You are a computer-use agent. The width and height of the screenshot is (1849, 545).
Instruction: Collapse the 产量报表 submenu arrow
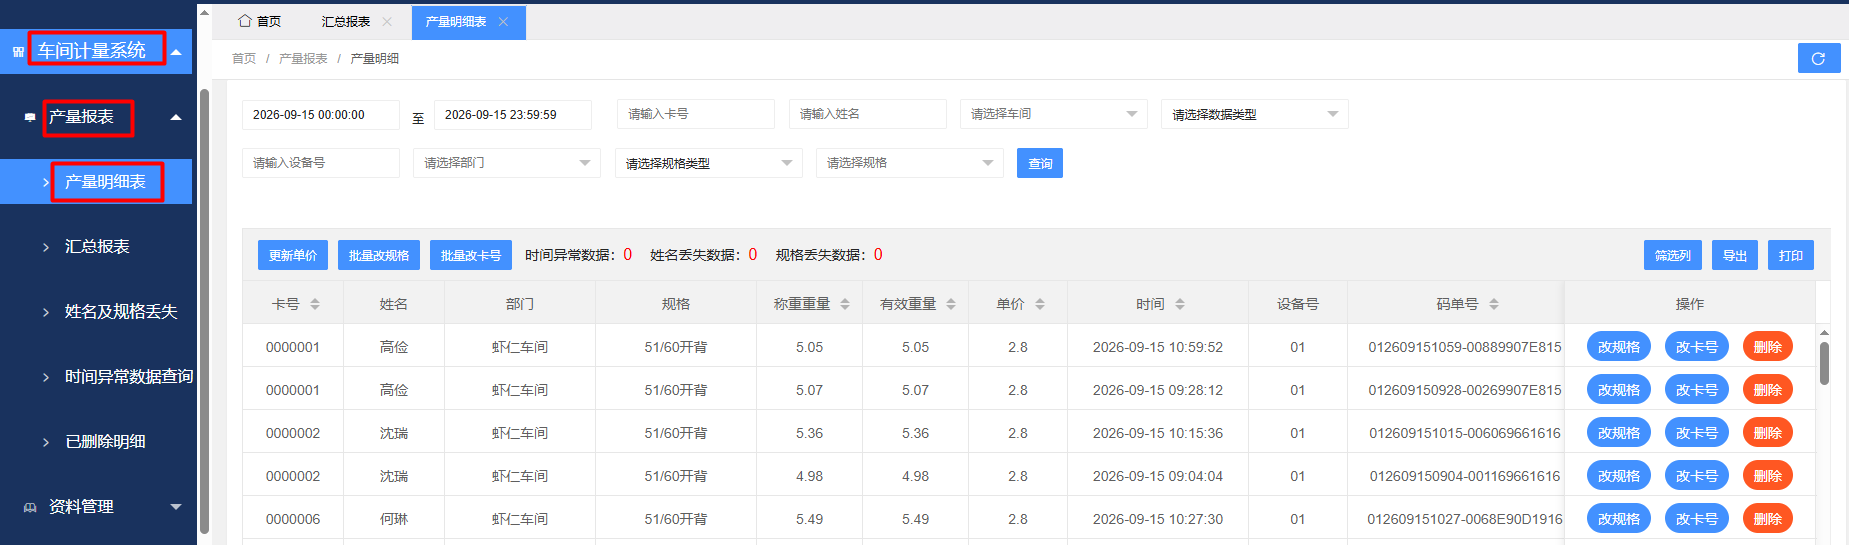pyautogui.click(x=177, y=117)
